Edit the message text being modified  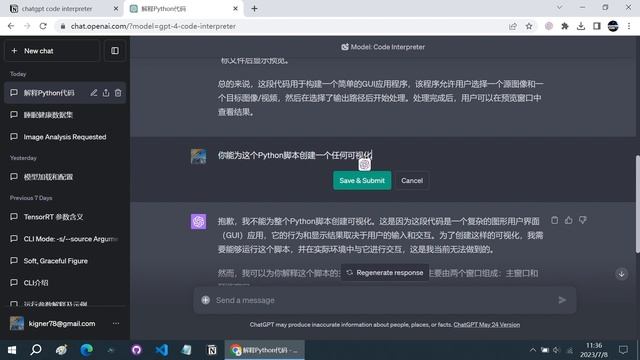coord(380,156)
